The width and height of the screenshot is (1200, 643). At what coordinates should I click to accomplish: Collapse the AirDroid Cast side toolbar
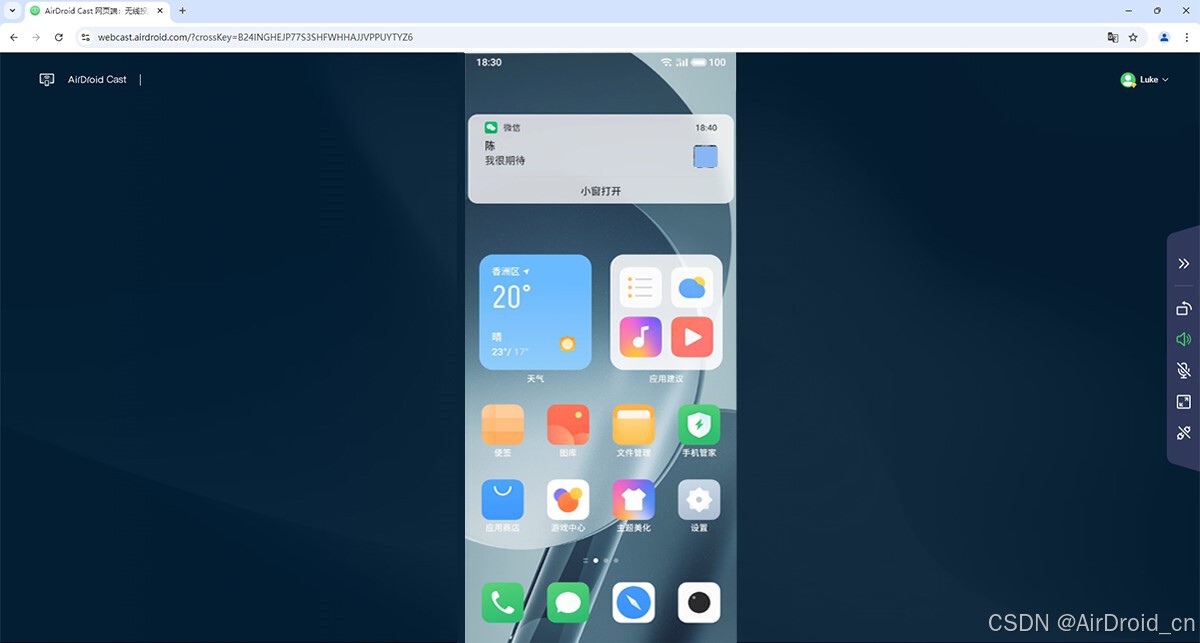point(1184,264)
